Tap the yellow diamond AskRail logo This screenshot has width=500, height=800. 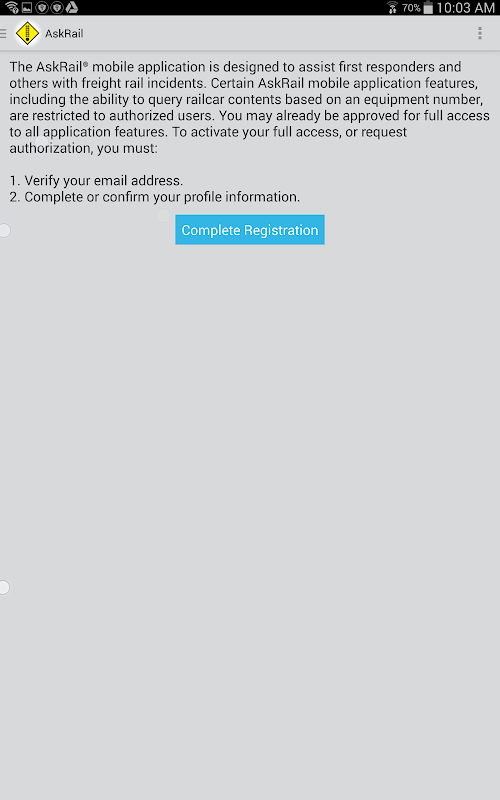click(x=27, y=34)
